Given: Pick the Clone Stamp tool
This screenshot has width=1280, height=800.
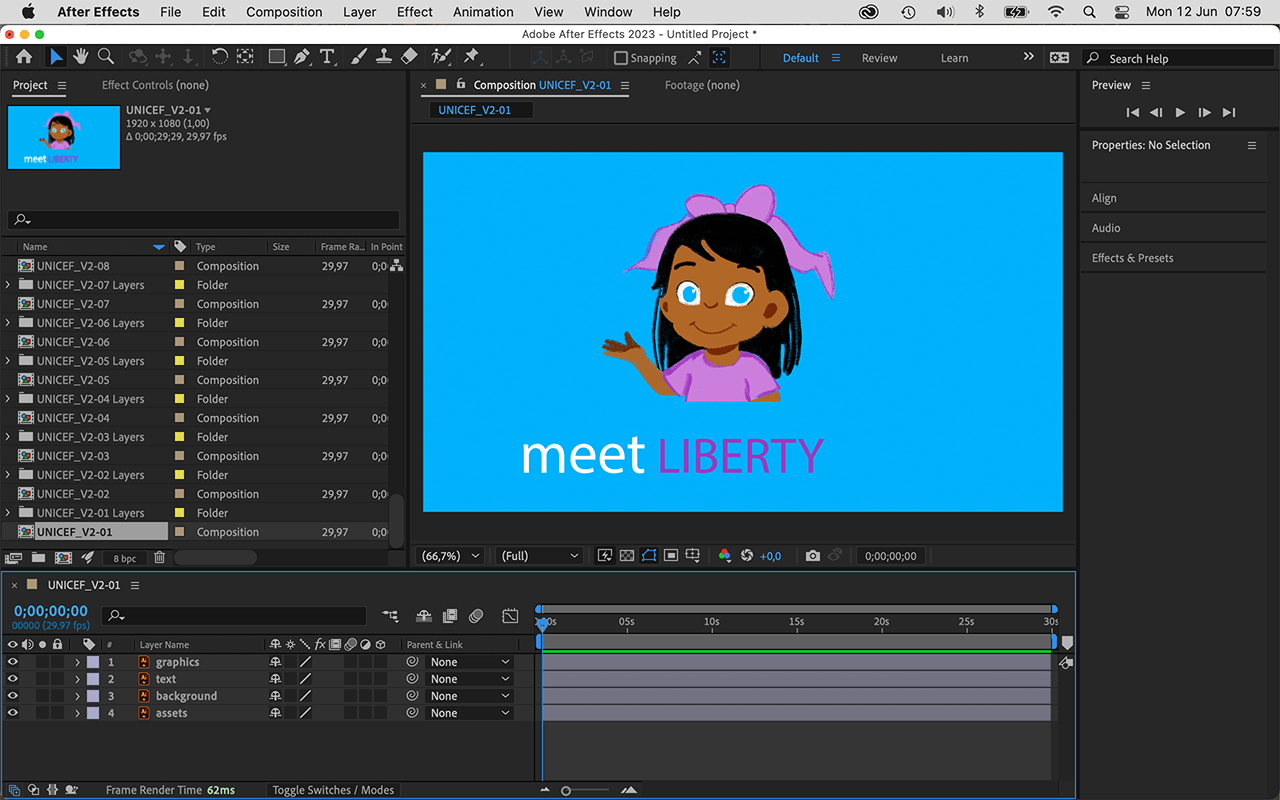Looking at the screenshot, I should coord(384,57).
